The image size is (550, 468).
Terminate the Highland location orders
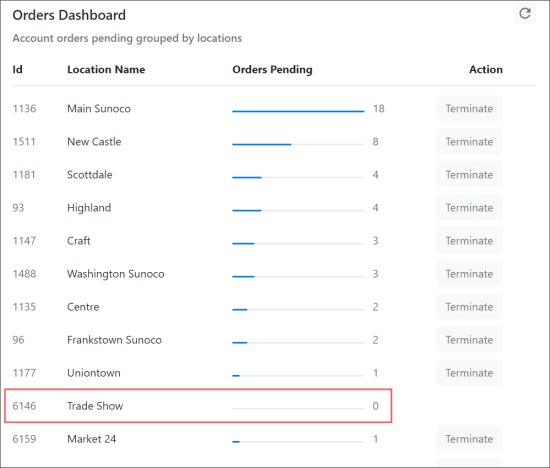(x=469, y=207)
